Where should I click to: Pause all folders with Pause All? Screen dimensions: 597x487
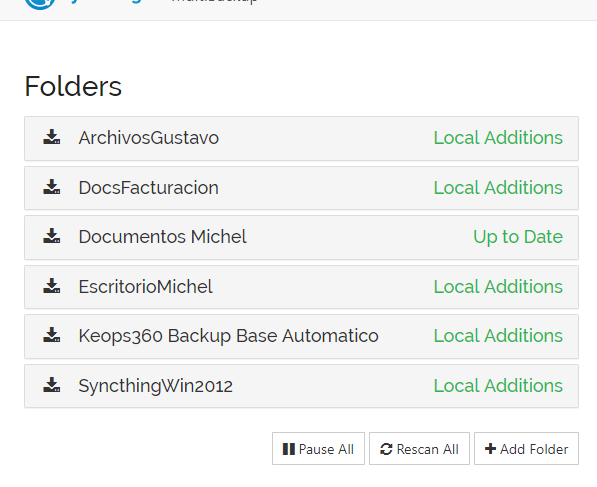click(x=318, y=449)
